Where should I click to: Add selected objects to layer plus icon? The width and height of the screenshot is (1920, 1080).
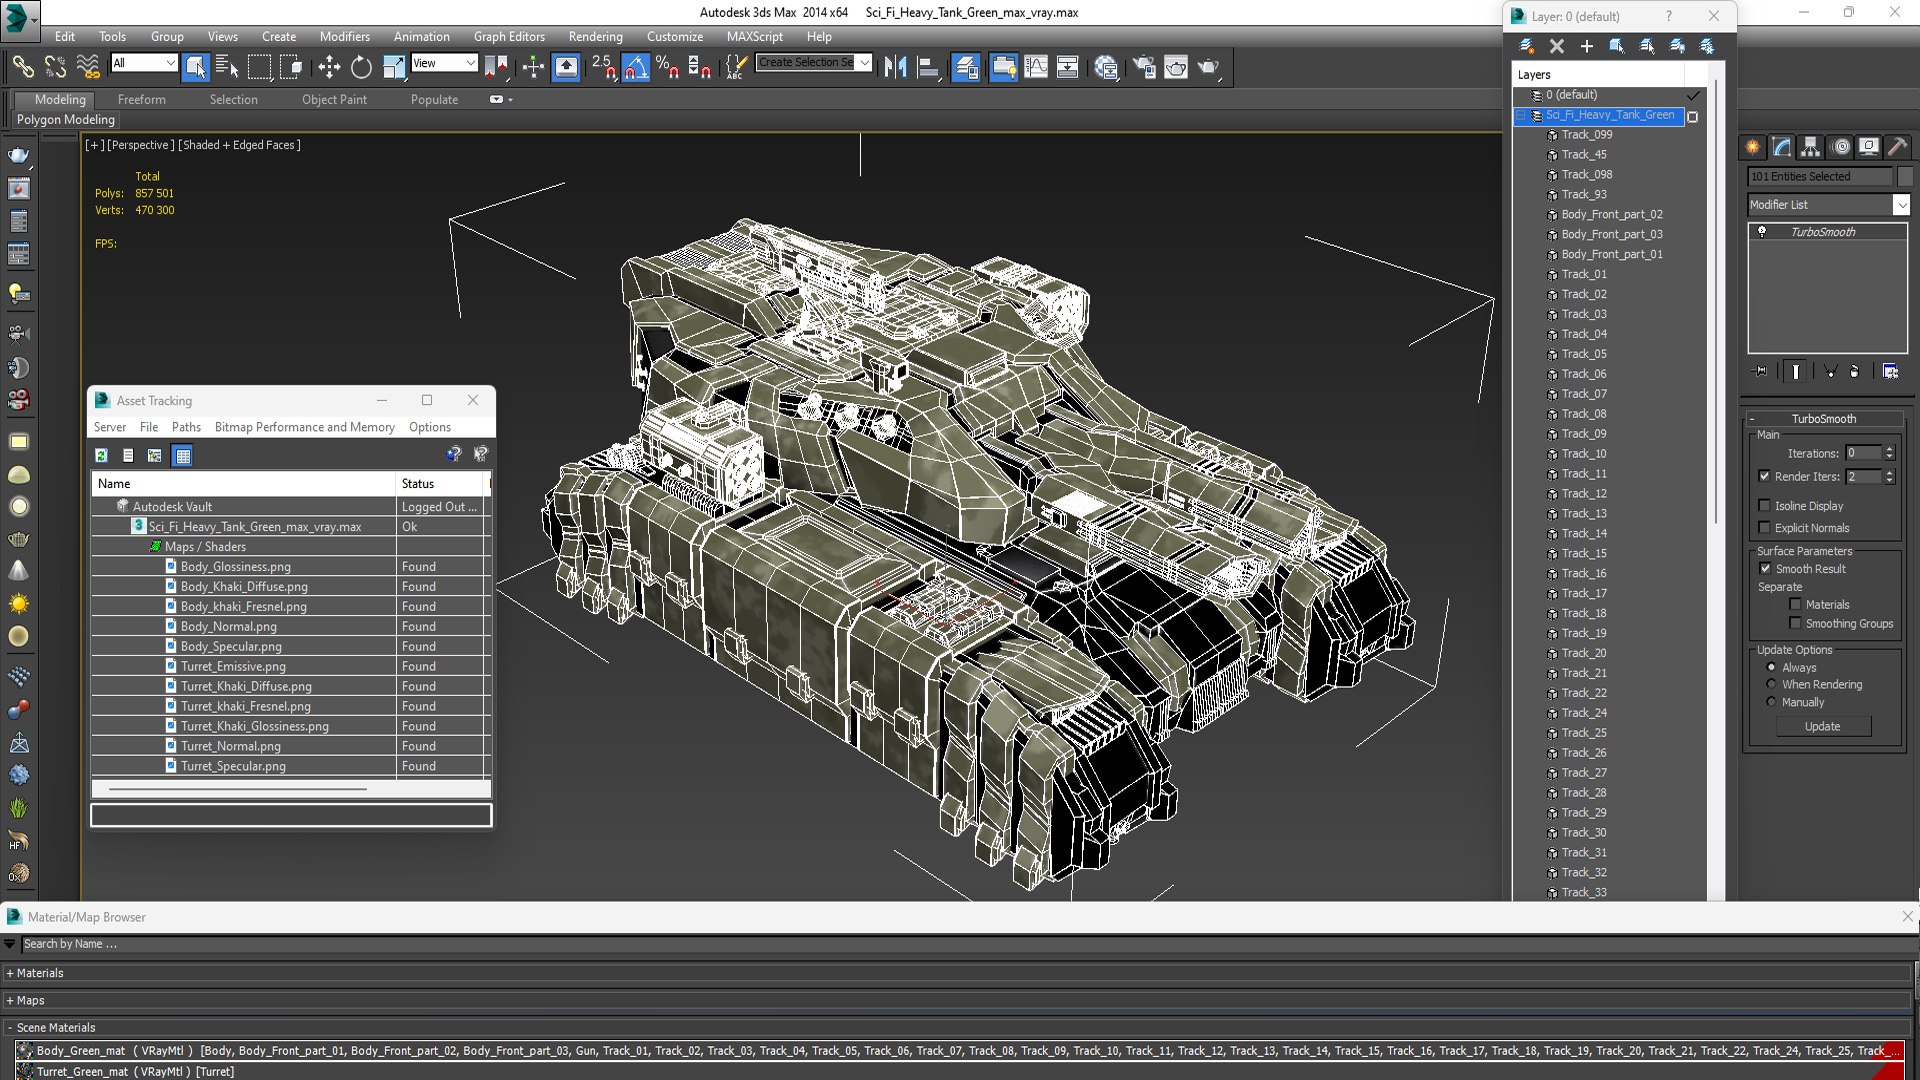pyautogui.click(x=1587, y=46)
